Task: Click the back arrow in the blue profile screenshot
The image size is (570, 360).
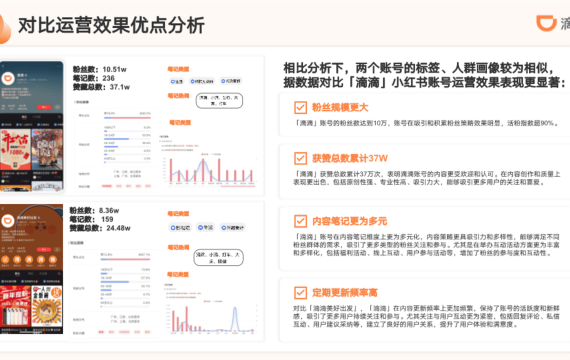Action: (x=3, y=66)
